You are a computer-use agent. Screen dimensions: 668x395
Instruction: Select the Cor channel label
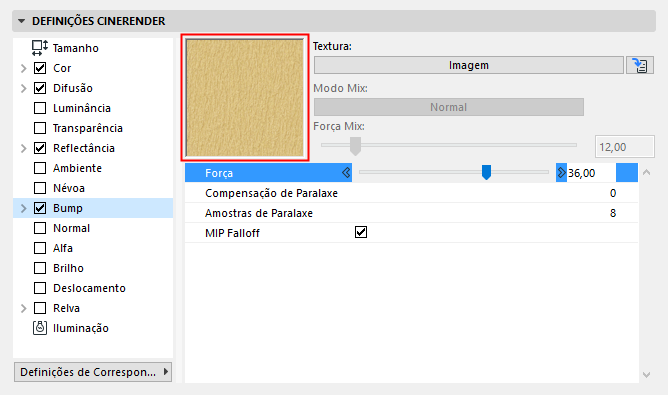pyautogui.click(x=62, y=68)
